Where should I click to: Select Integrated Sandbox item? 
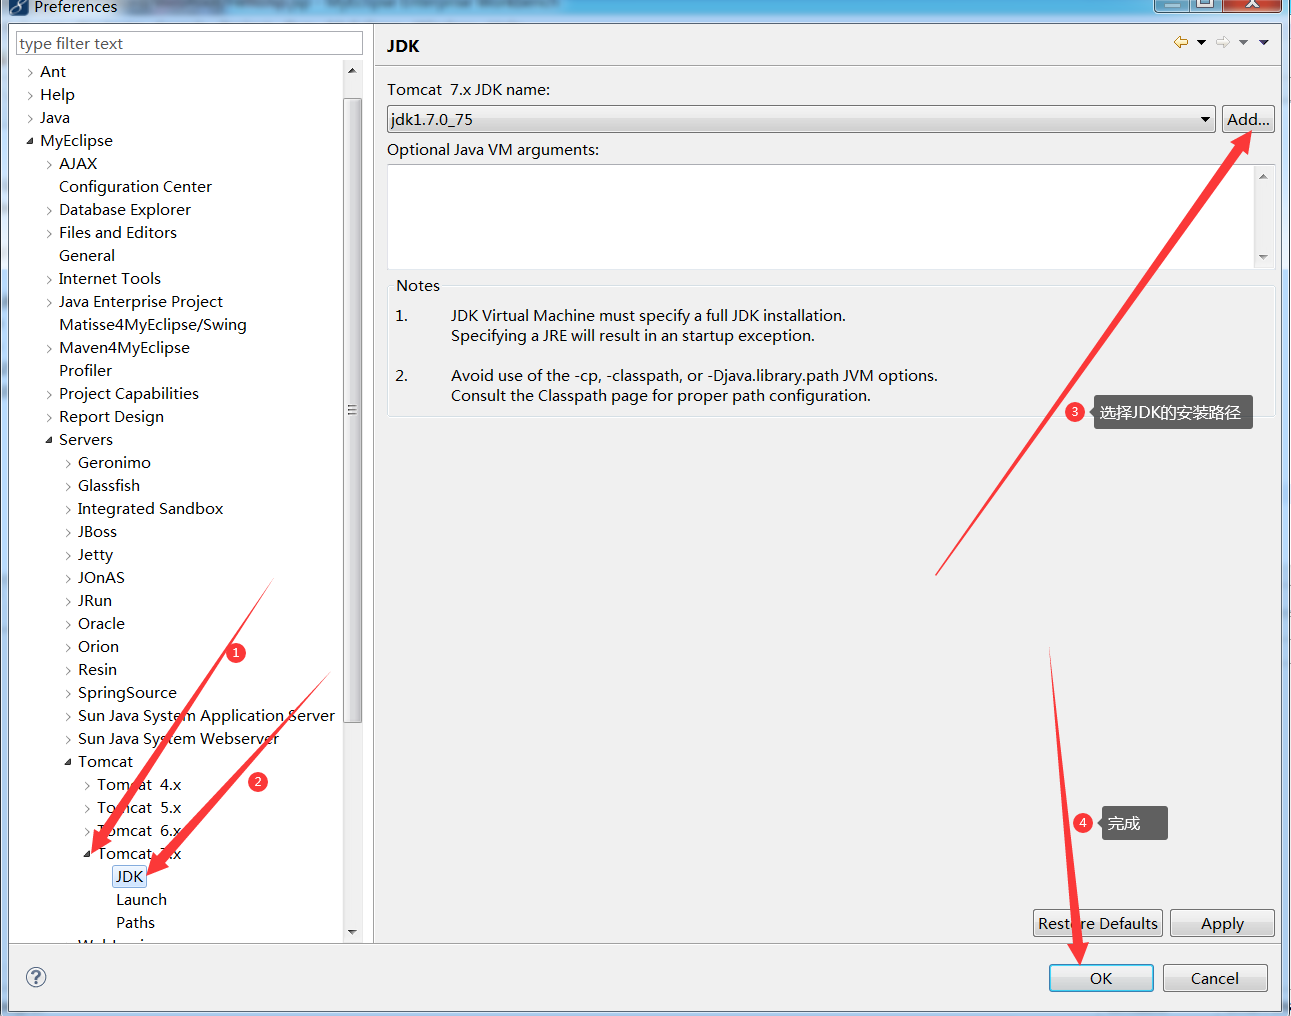pos(151,508)
